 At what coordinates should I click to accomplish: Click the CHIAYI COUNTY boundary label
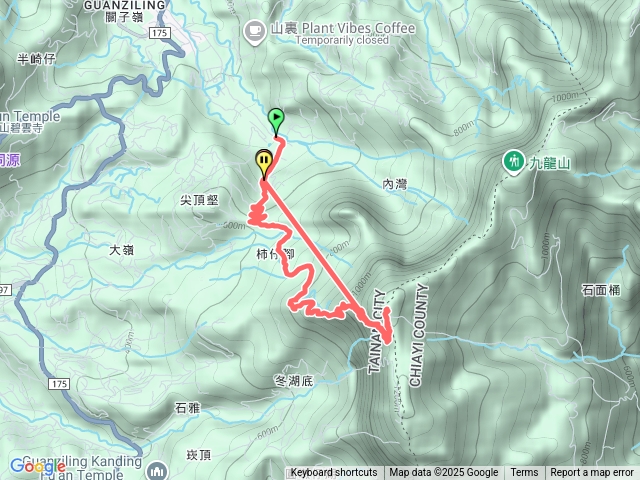click(x=420, y=336)
